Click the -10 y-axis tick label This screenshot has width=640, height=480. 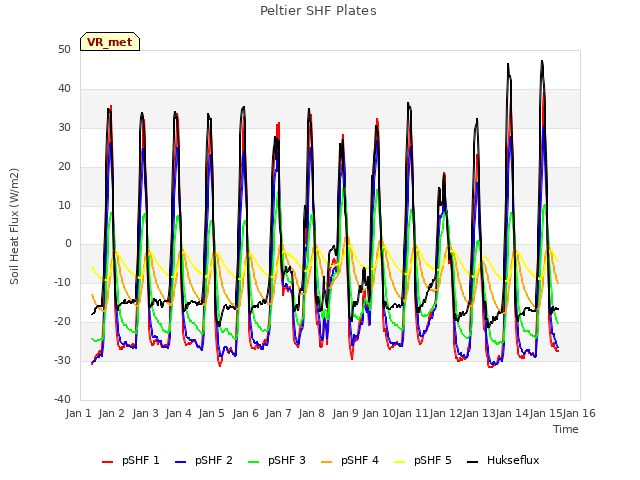click(62, 282)
